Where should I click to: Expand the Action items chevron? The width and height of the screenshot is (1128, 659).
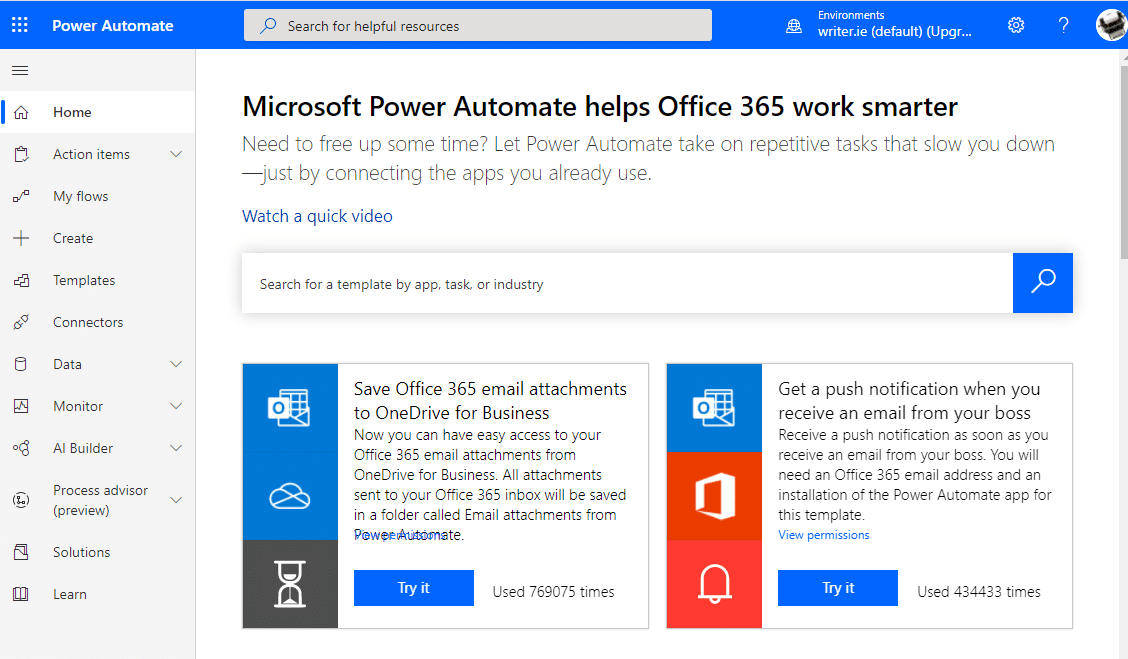(176, 154)
